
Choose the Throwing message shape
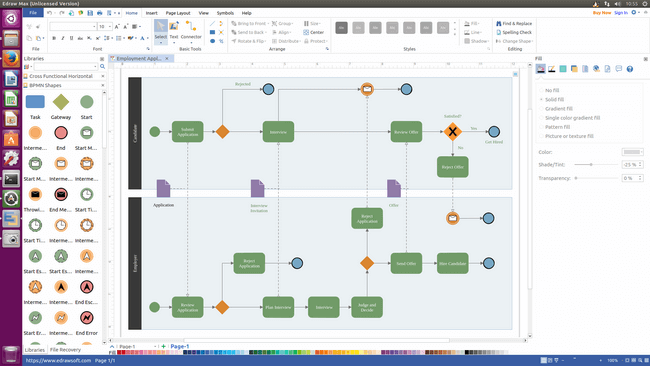pyautogui.click(x=35, y=194)
